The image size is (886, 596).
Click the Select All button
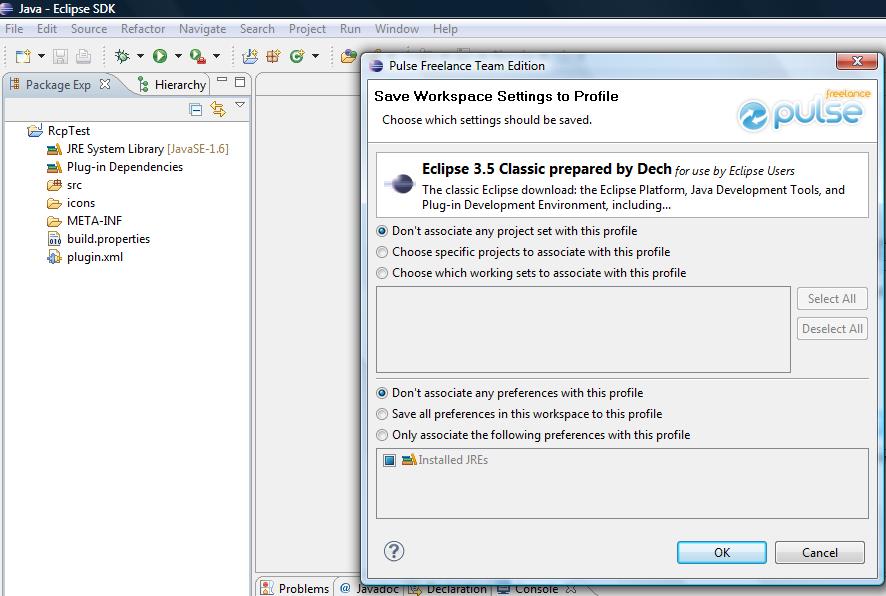[x=832, y=299]
